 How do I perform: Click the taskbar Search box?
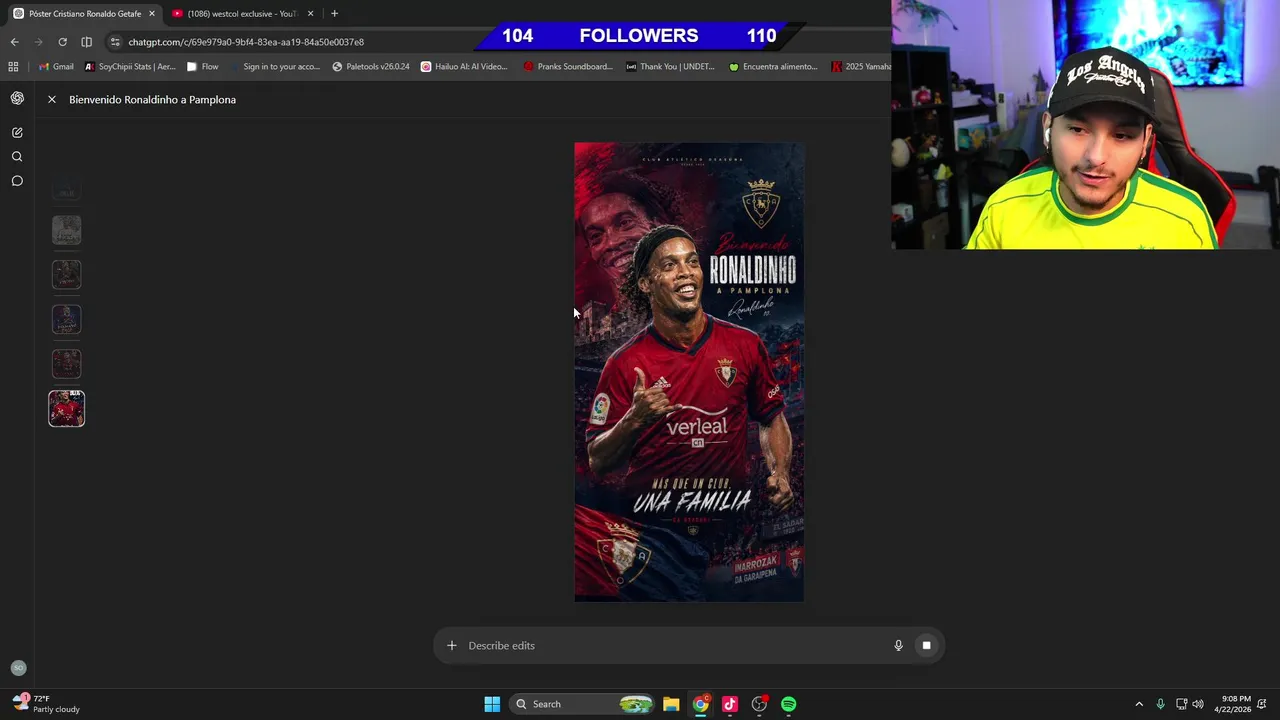click(x=583, y=704)
